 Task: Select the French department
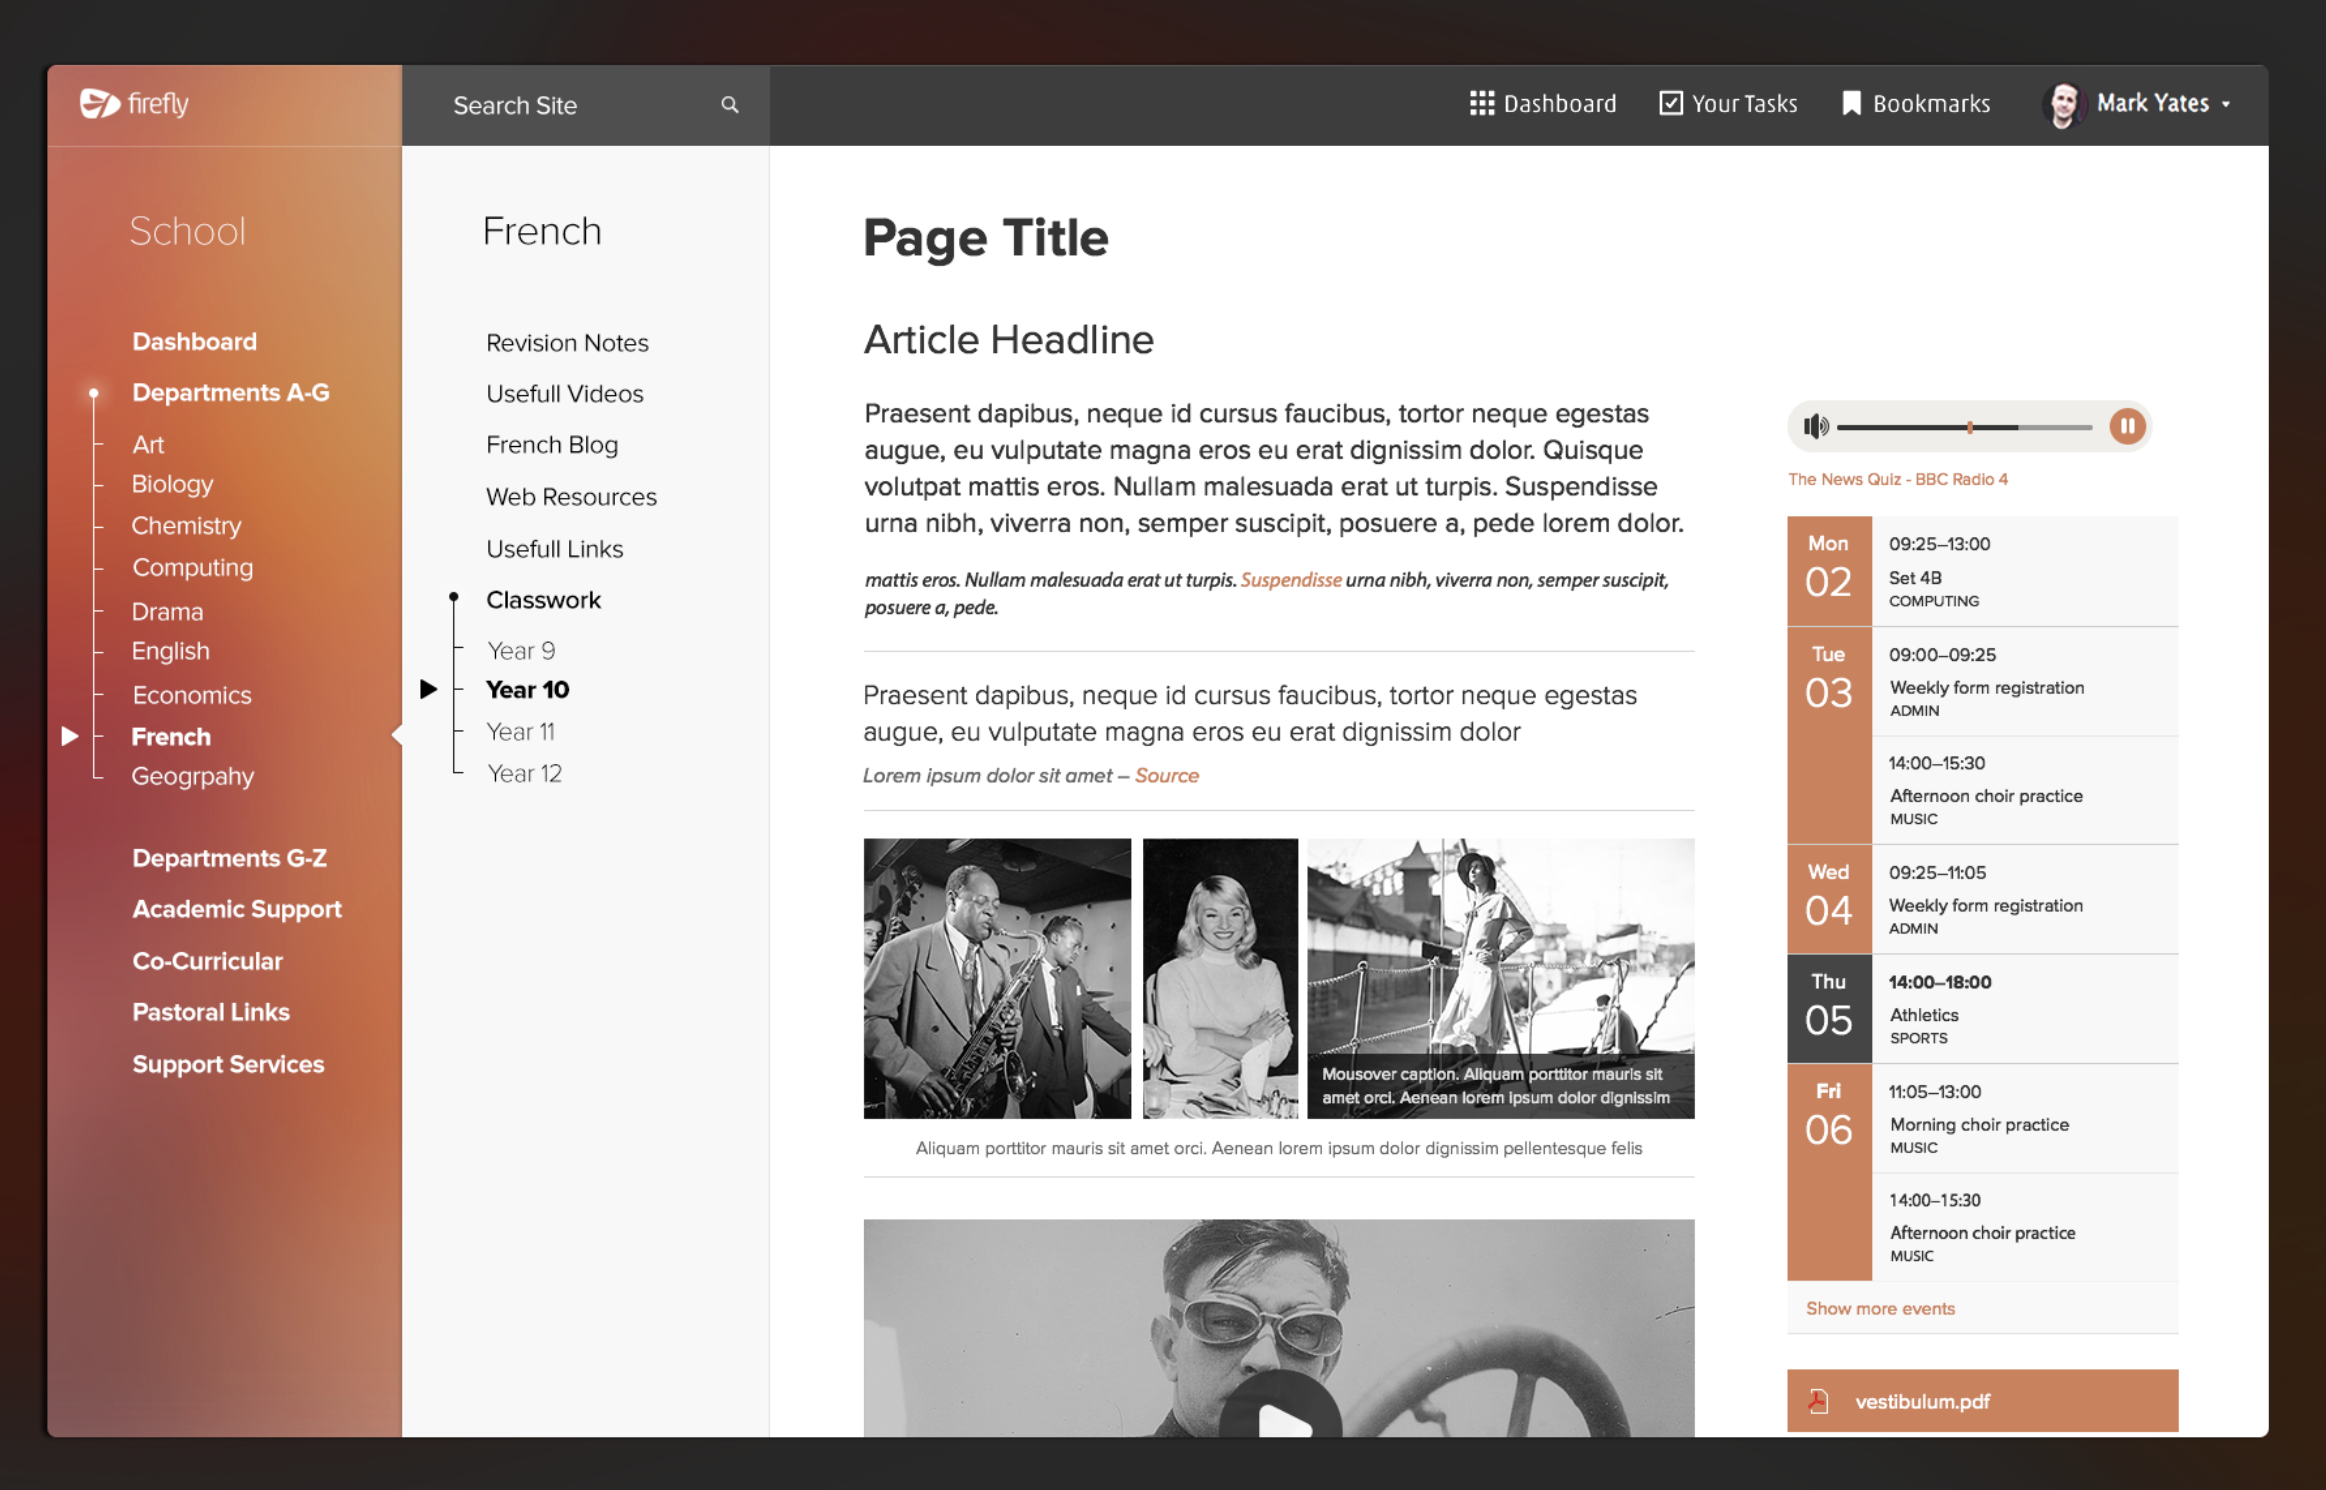[x=171, y=737]
